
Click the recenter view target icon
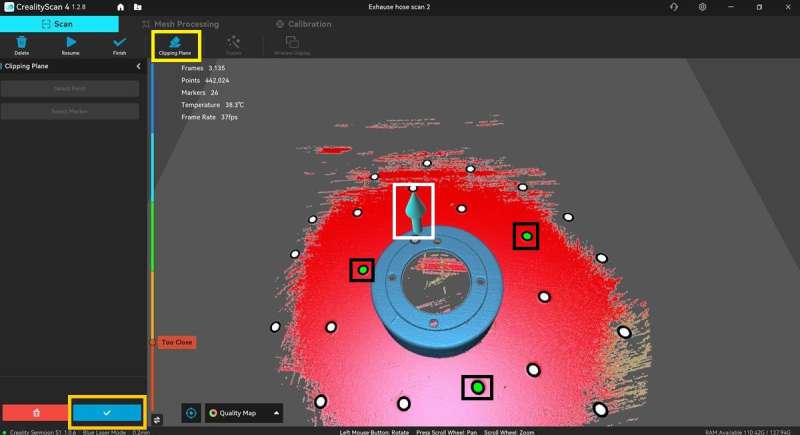[192, 412]
